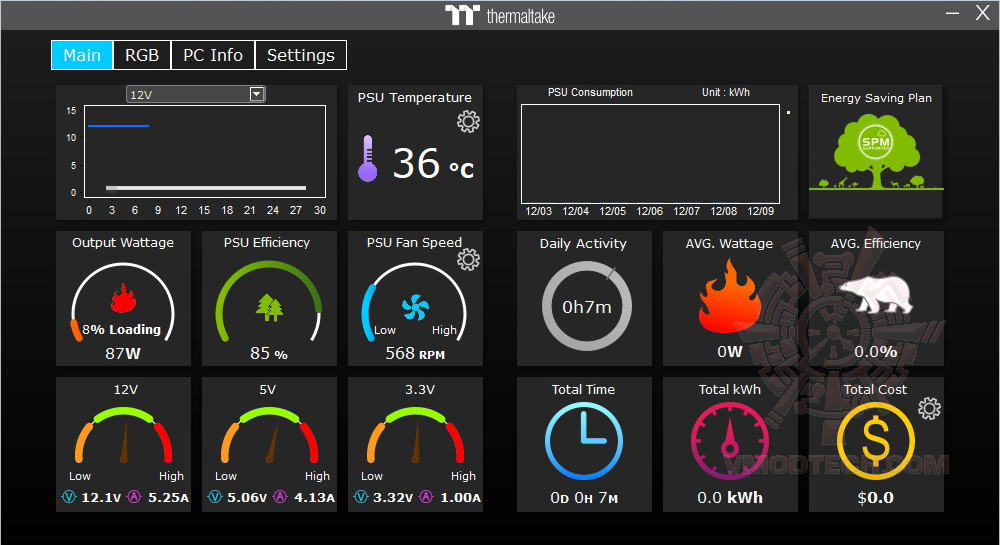Click the 12V gauge dial
This screenshot has height=545, width=1000.
124,435
